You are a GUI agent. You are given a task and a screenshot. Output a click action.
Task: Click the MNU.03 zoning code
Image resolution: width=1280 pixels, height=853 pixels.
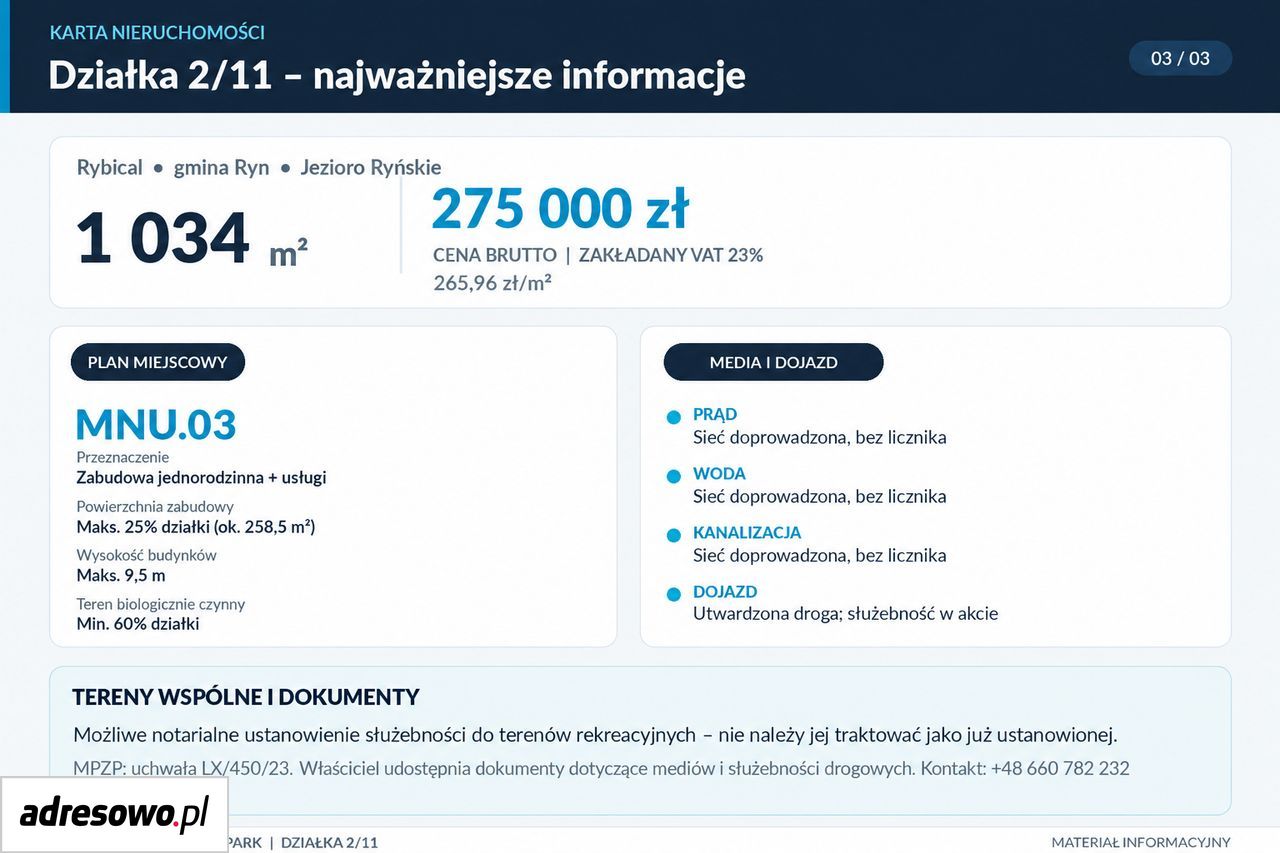point(156,425)
